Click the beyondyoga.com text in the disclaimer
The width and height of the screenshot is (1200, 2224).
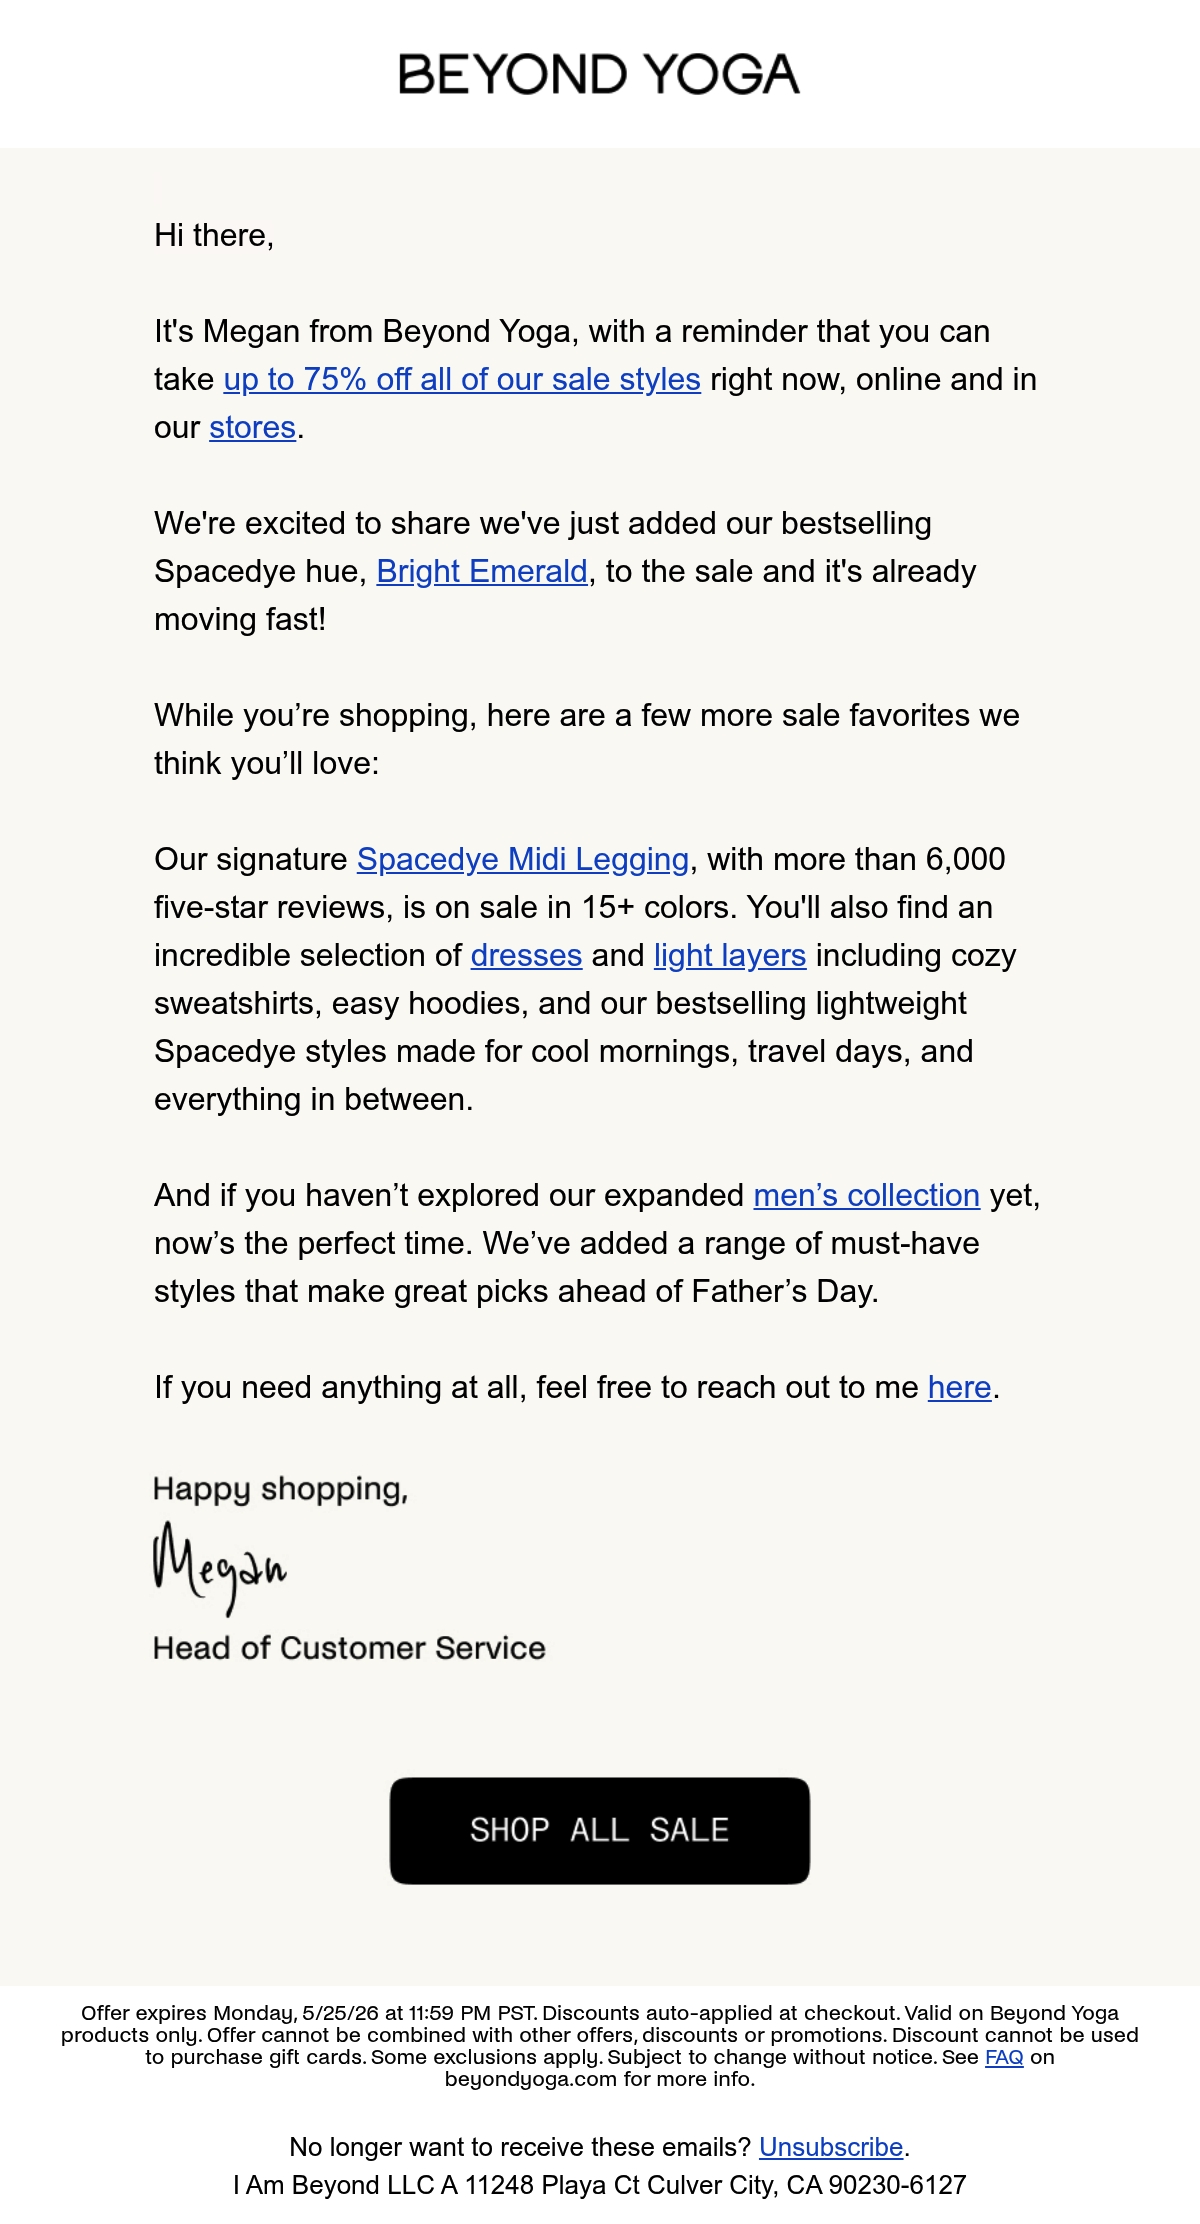click(x=531, y=2079)
